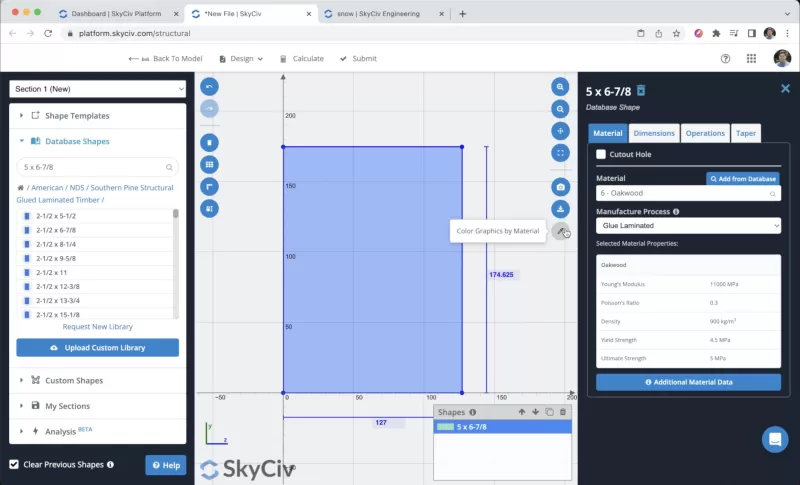The width and height of the screenshot is (800, 485).
Task: Switch to the Dashboard SkyCiv Platform browser tab
Action: coord(116,14)
